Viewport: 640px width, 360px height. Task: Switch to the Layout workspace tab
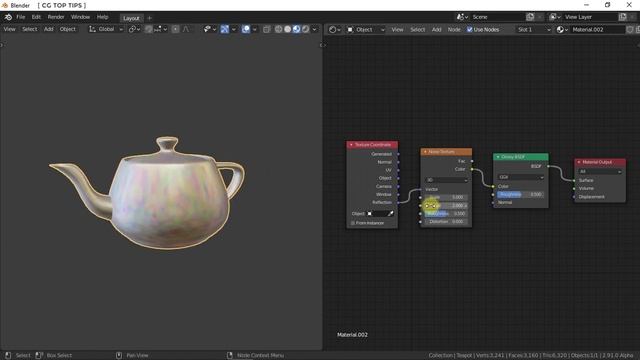point(131,18)
